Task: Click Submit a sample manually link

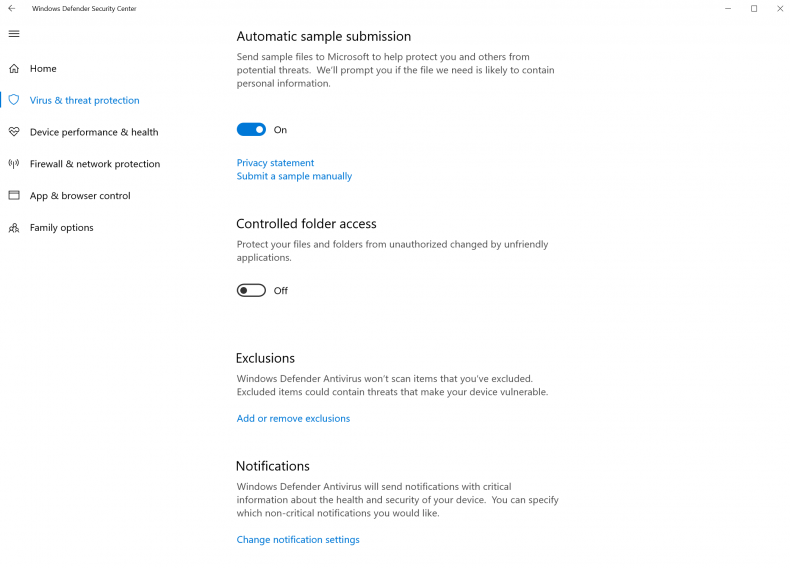Action: coord(294,176)
